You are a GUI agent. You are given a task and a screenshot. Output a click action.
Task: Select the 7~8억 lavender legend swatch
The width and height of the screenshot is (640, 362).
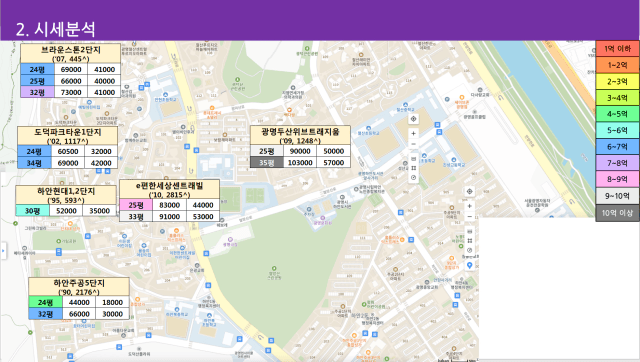click(617, 163)
